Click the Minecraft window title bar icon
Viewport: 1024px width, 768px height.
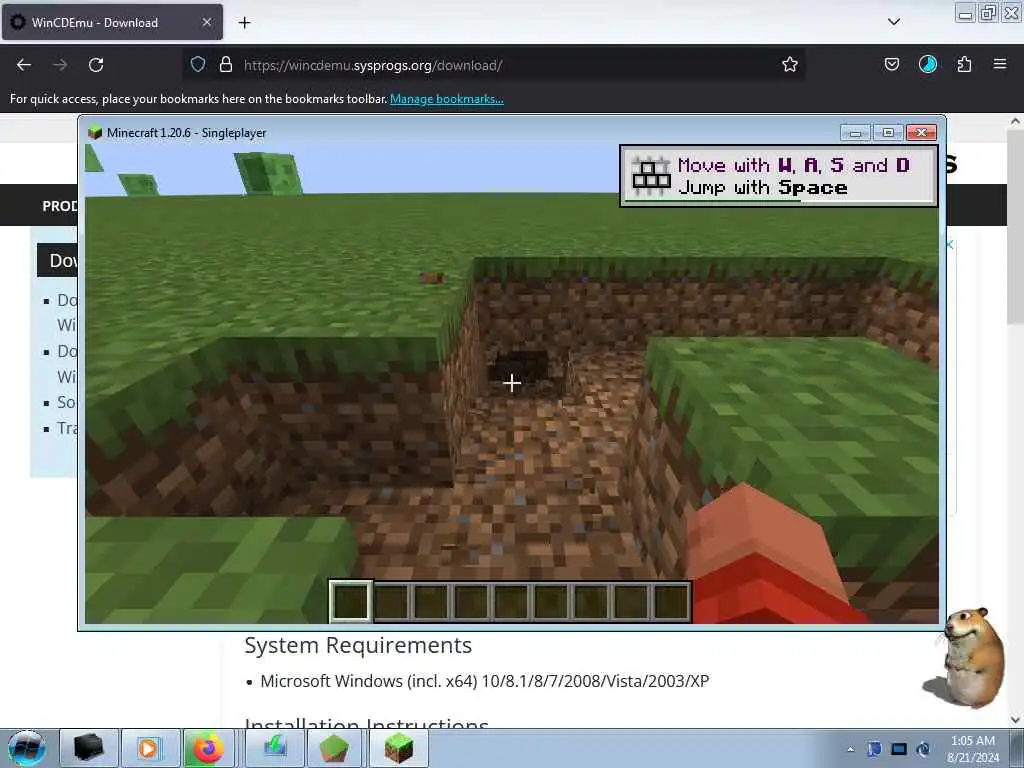(95, 133)
